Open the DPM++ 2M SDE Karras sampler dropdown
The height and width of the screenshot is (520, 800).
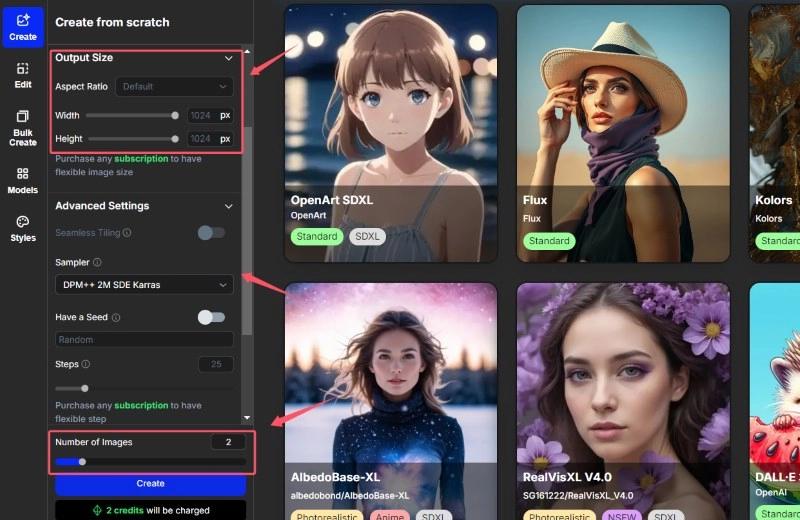[144, 285]
